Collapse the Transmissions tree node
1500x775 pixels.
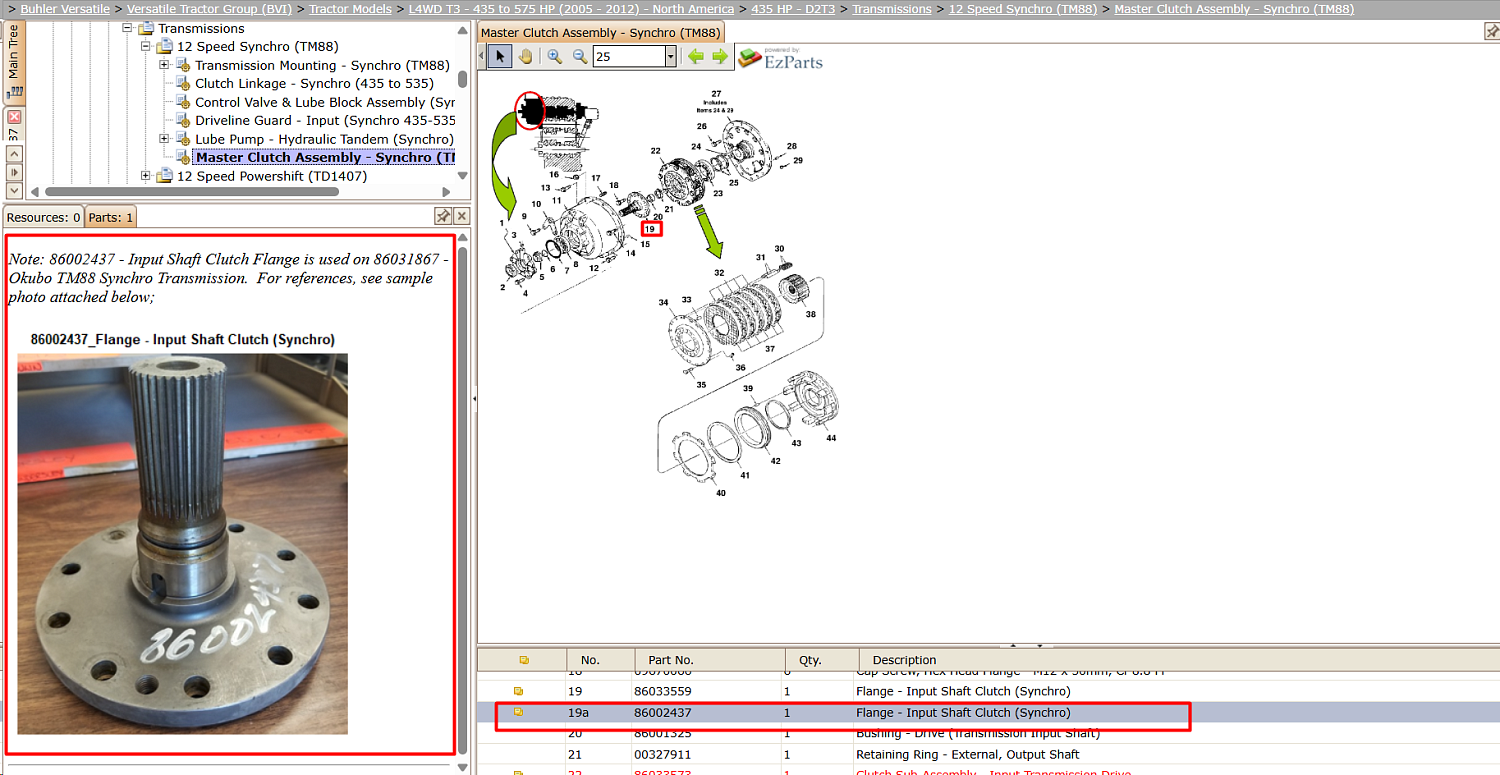(x=128, y=28)
